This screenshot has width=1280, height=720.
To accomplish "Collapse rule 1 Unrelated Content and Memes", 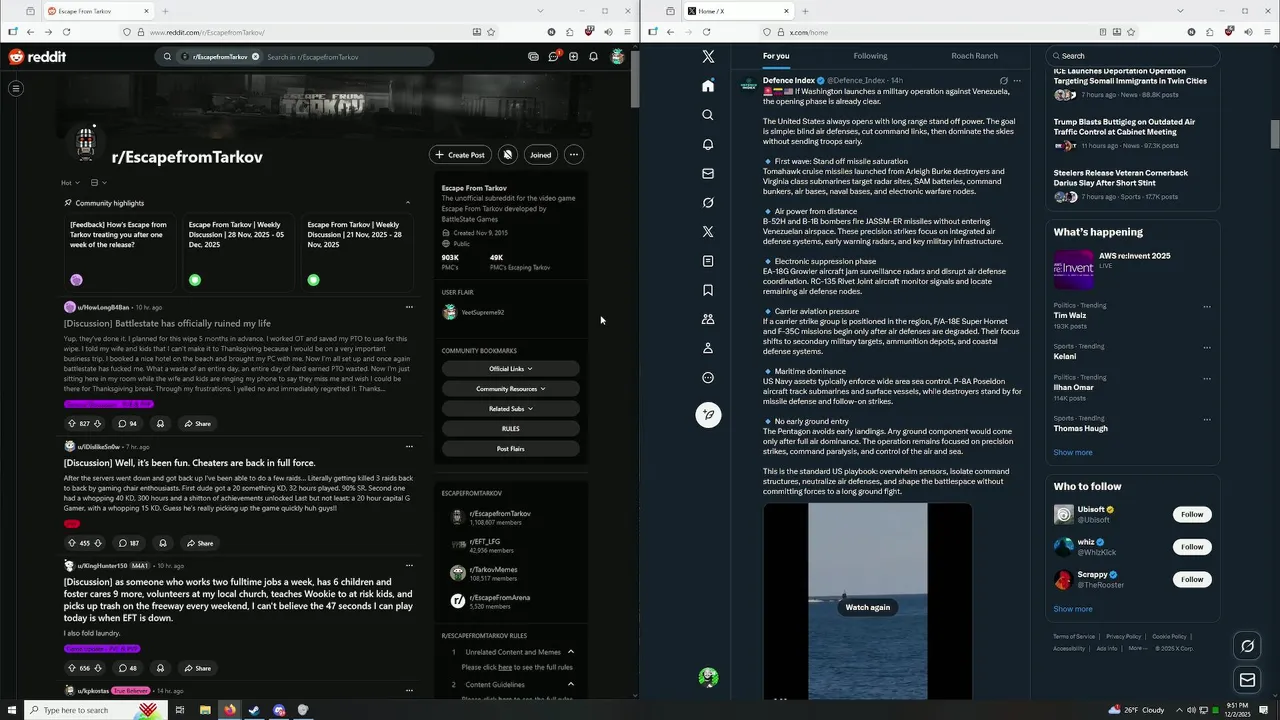I will [x=571, y=652].
